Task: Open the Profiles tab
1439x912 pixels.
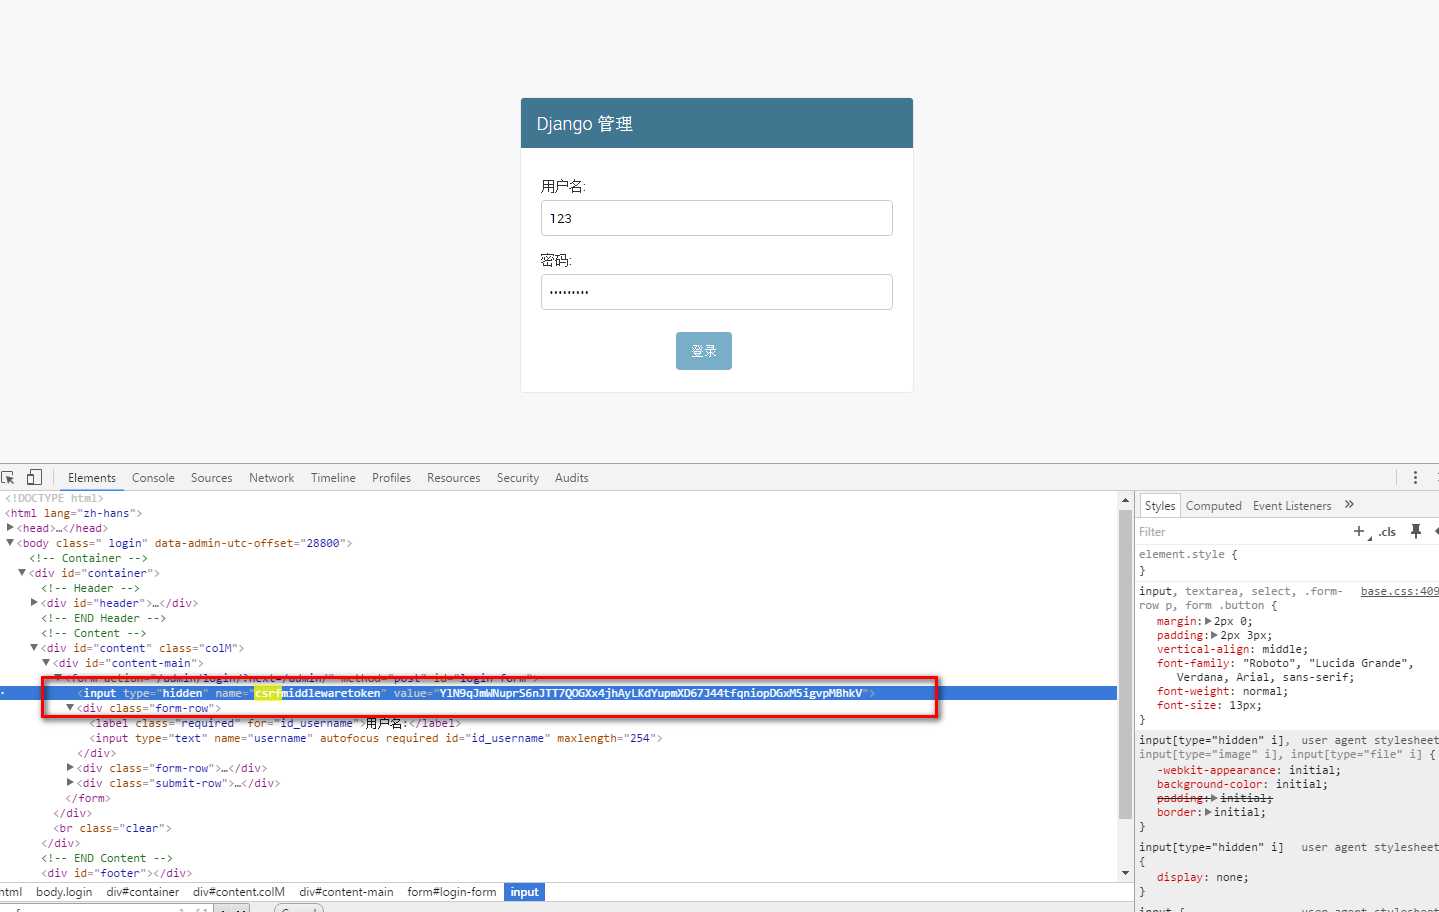Action: [391, 478]
